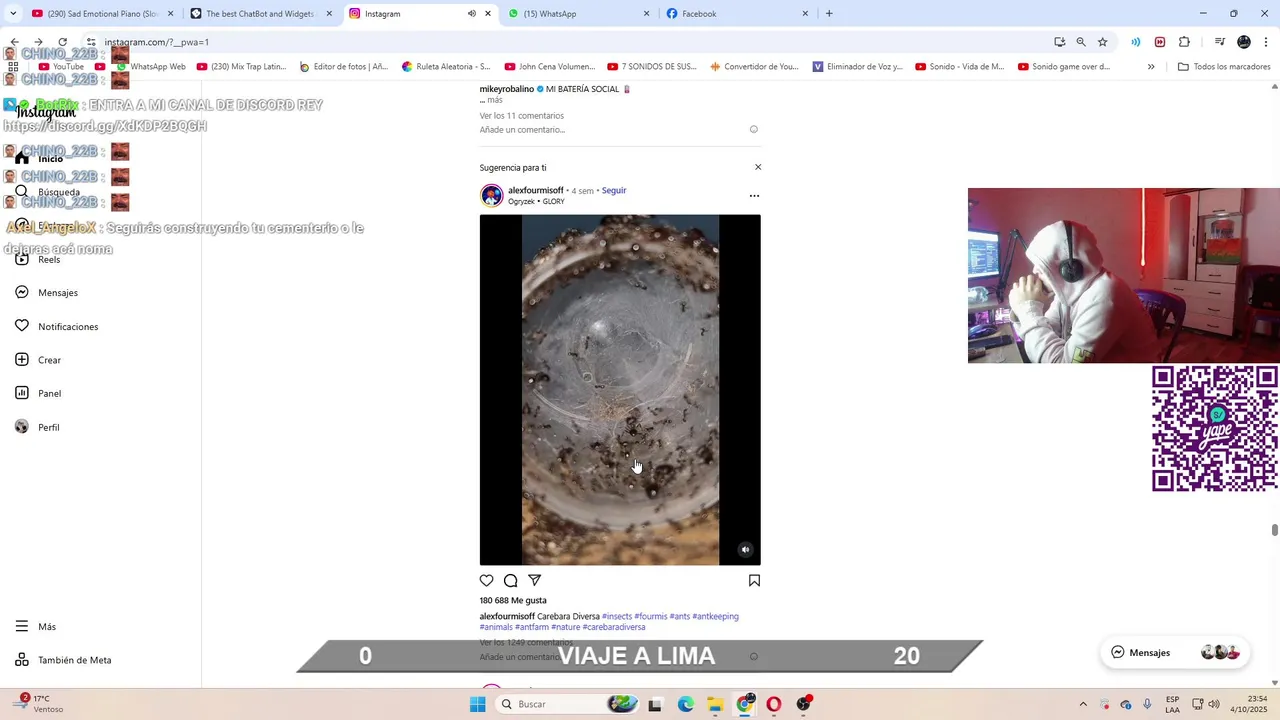Open Notificaciones in the sidebar
Image resolution: width=1280 pixels, height=720 pixels.
click(68, 327)
